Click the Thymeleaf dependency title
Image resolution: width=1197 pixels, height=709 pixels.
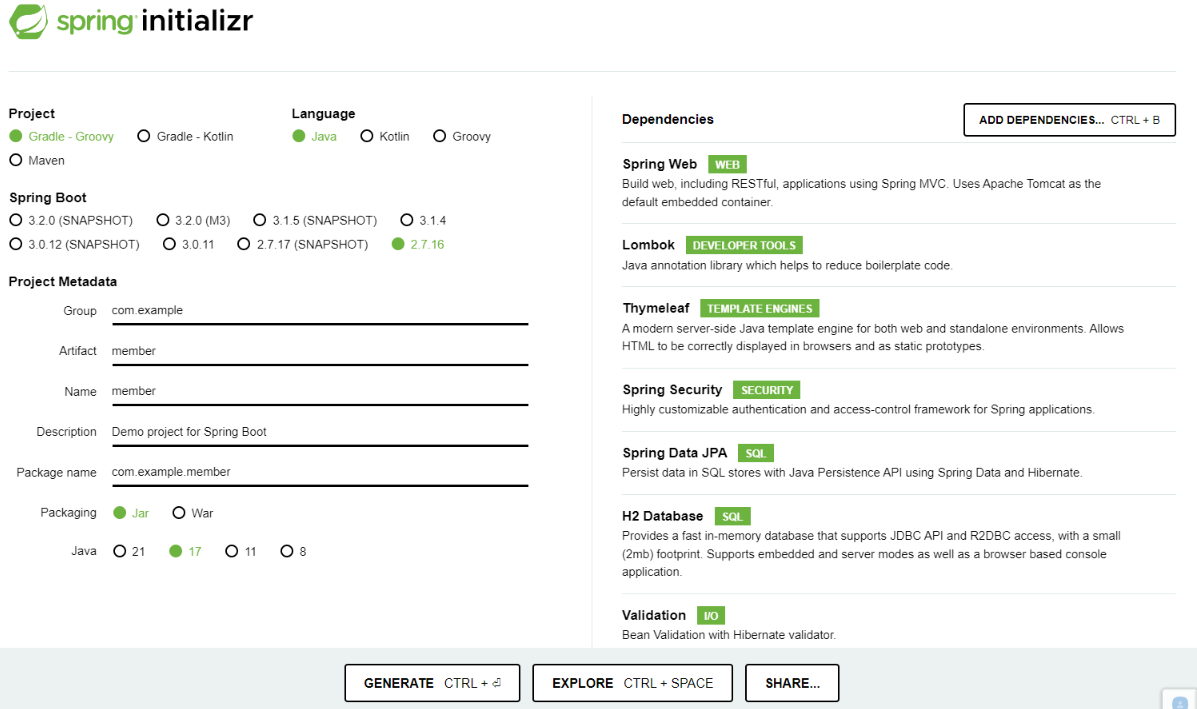[656, 308]
